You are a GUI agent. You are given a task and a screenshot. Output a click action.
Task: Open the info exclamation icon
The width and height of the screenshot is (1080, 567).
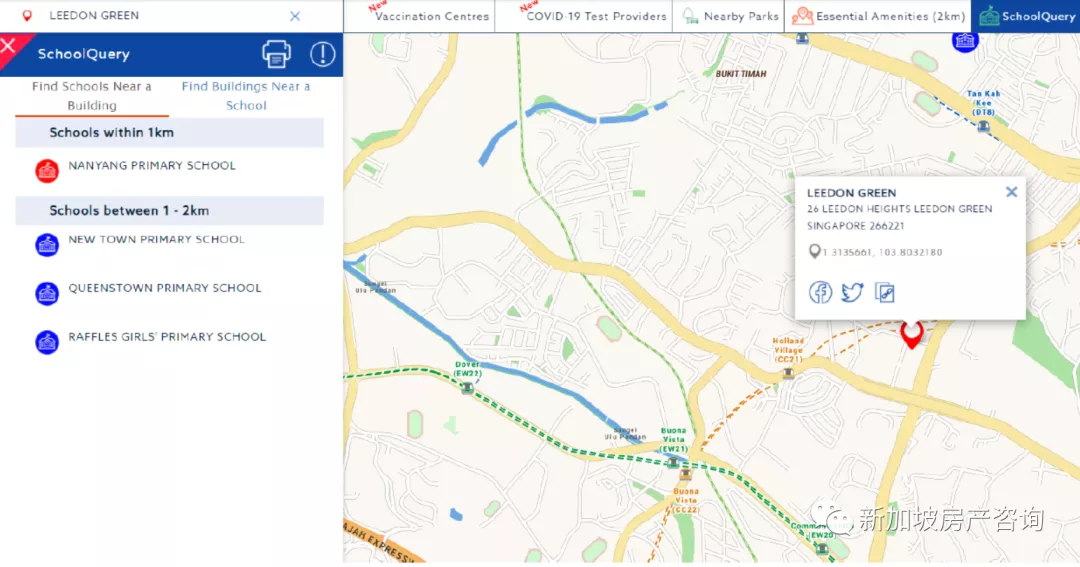[x=322, y=54]
